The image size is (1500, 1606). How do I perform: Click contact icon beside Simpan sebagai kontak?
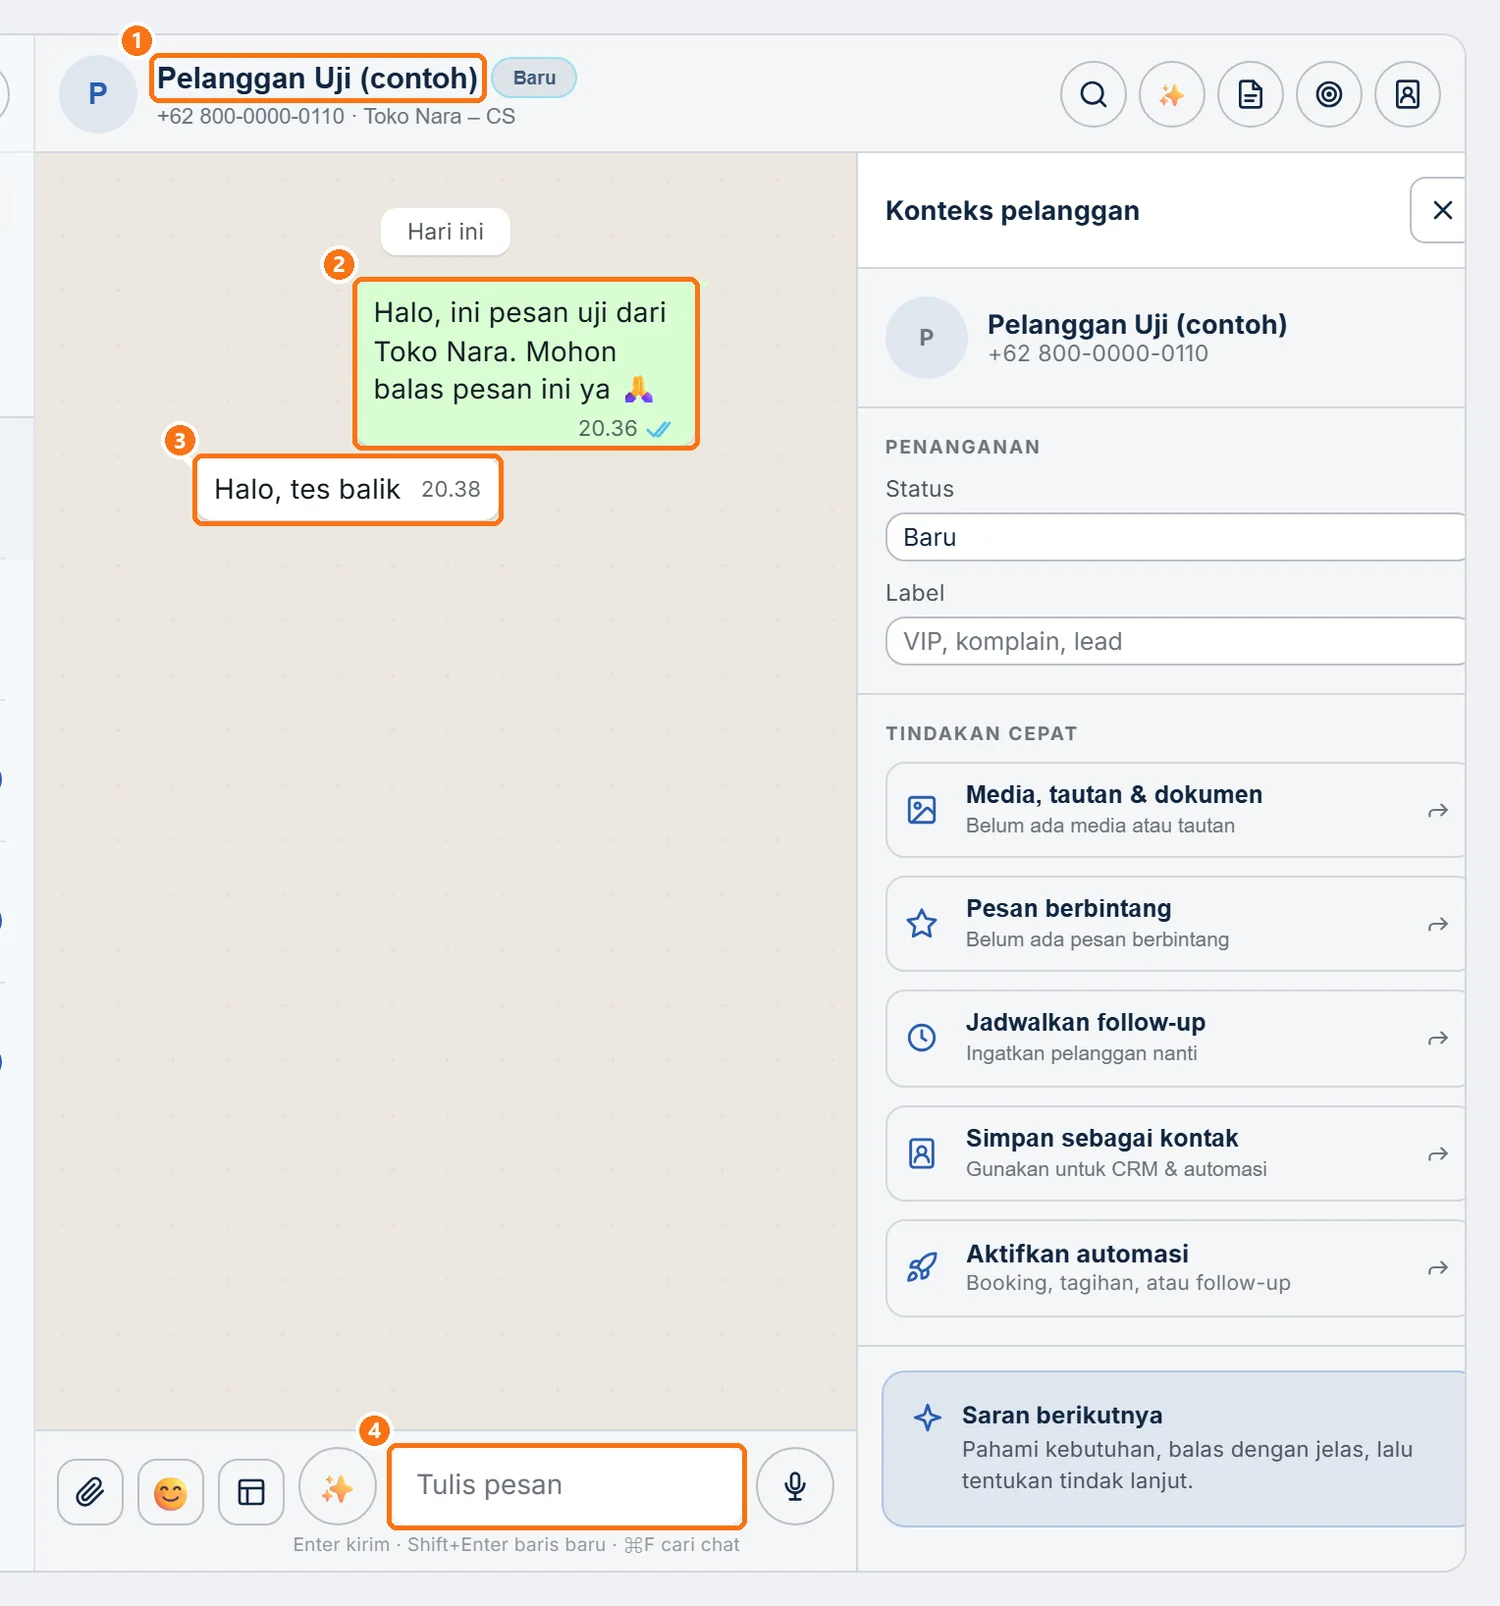pyautogui.click(x=922, y=1154)
